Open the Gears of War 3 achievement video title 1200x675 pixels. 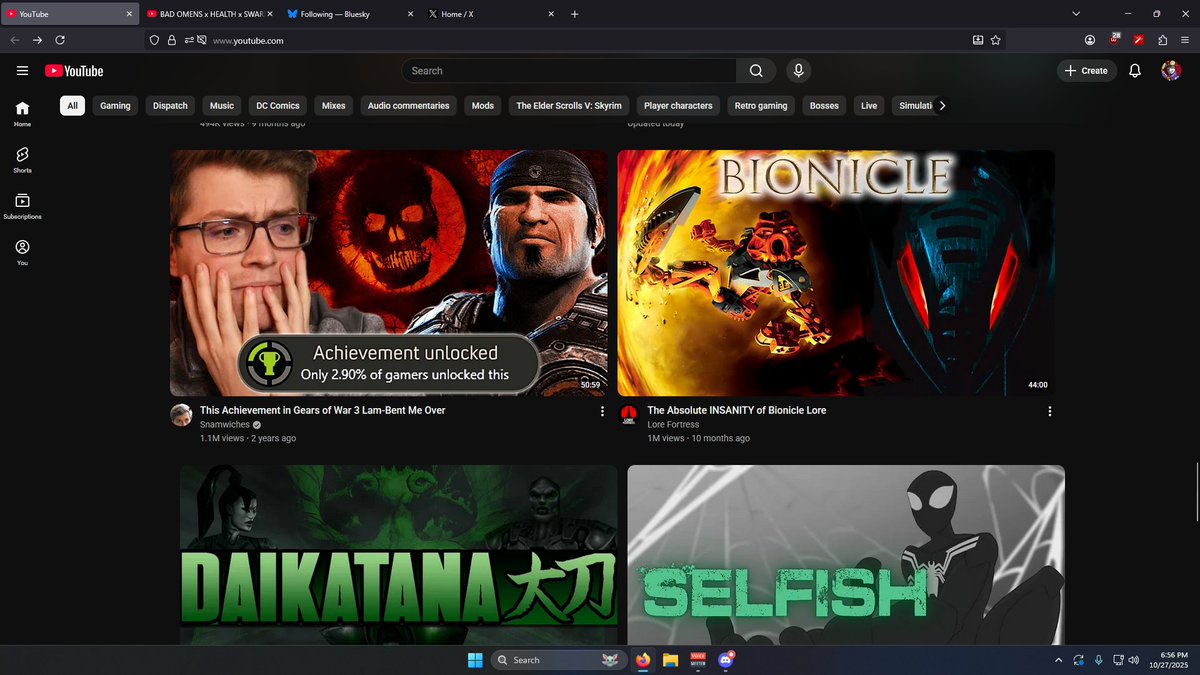click(322, 410)
